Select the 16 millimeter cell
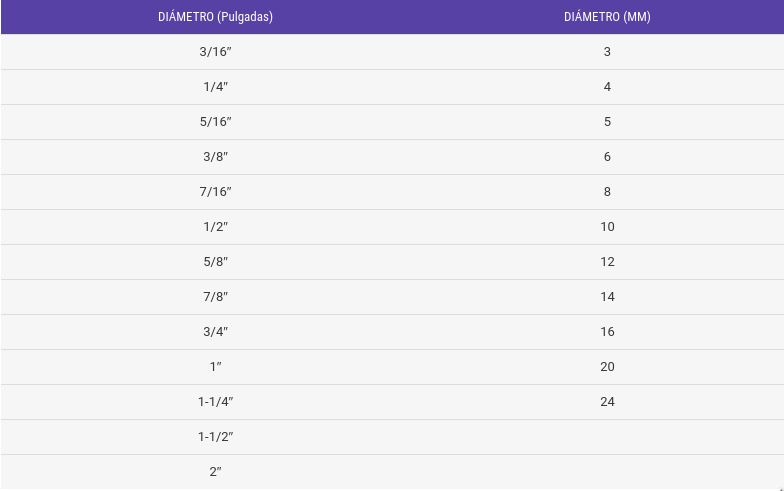Screen dimensions: 784x491 (x=607, y=332)
